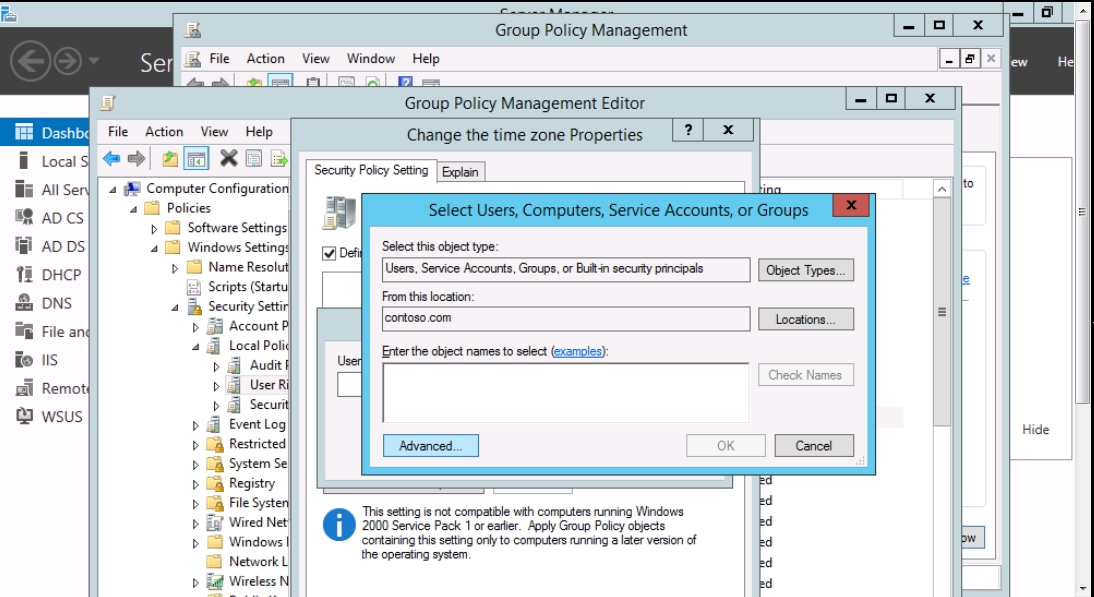The height and width of the screenshot is (597, 1094).
Task: Expand Restricted Groups tree node
Action: click(196, 444)
